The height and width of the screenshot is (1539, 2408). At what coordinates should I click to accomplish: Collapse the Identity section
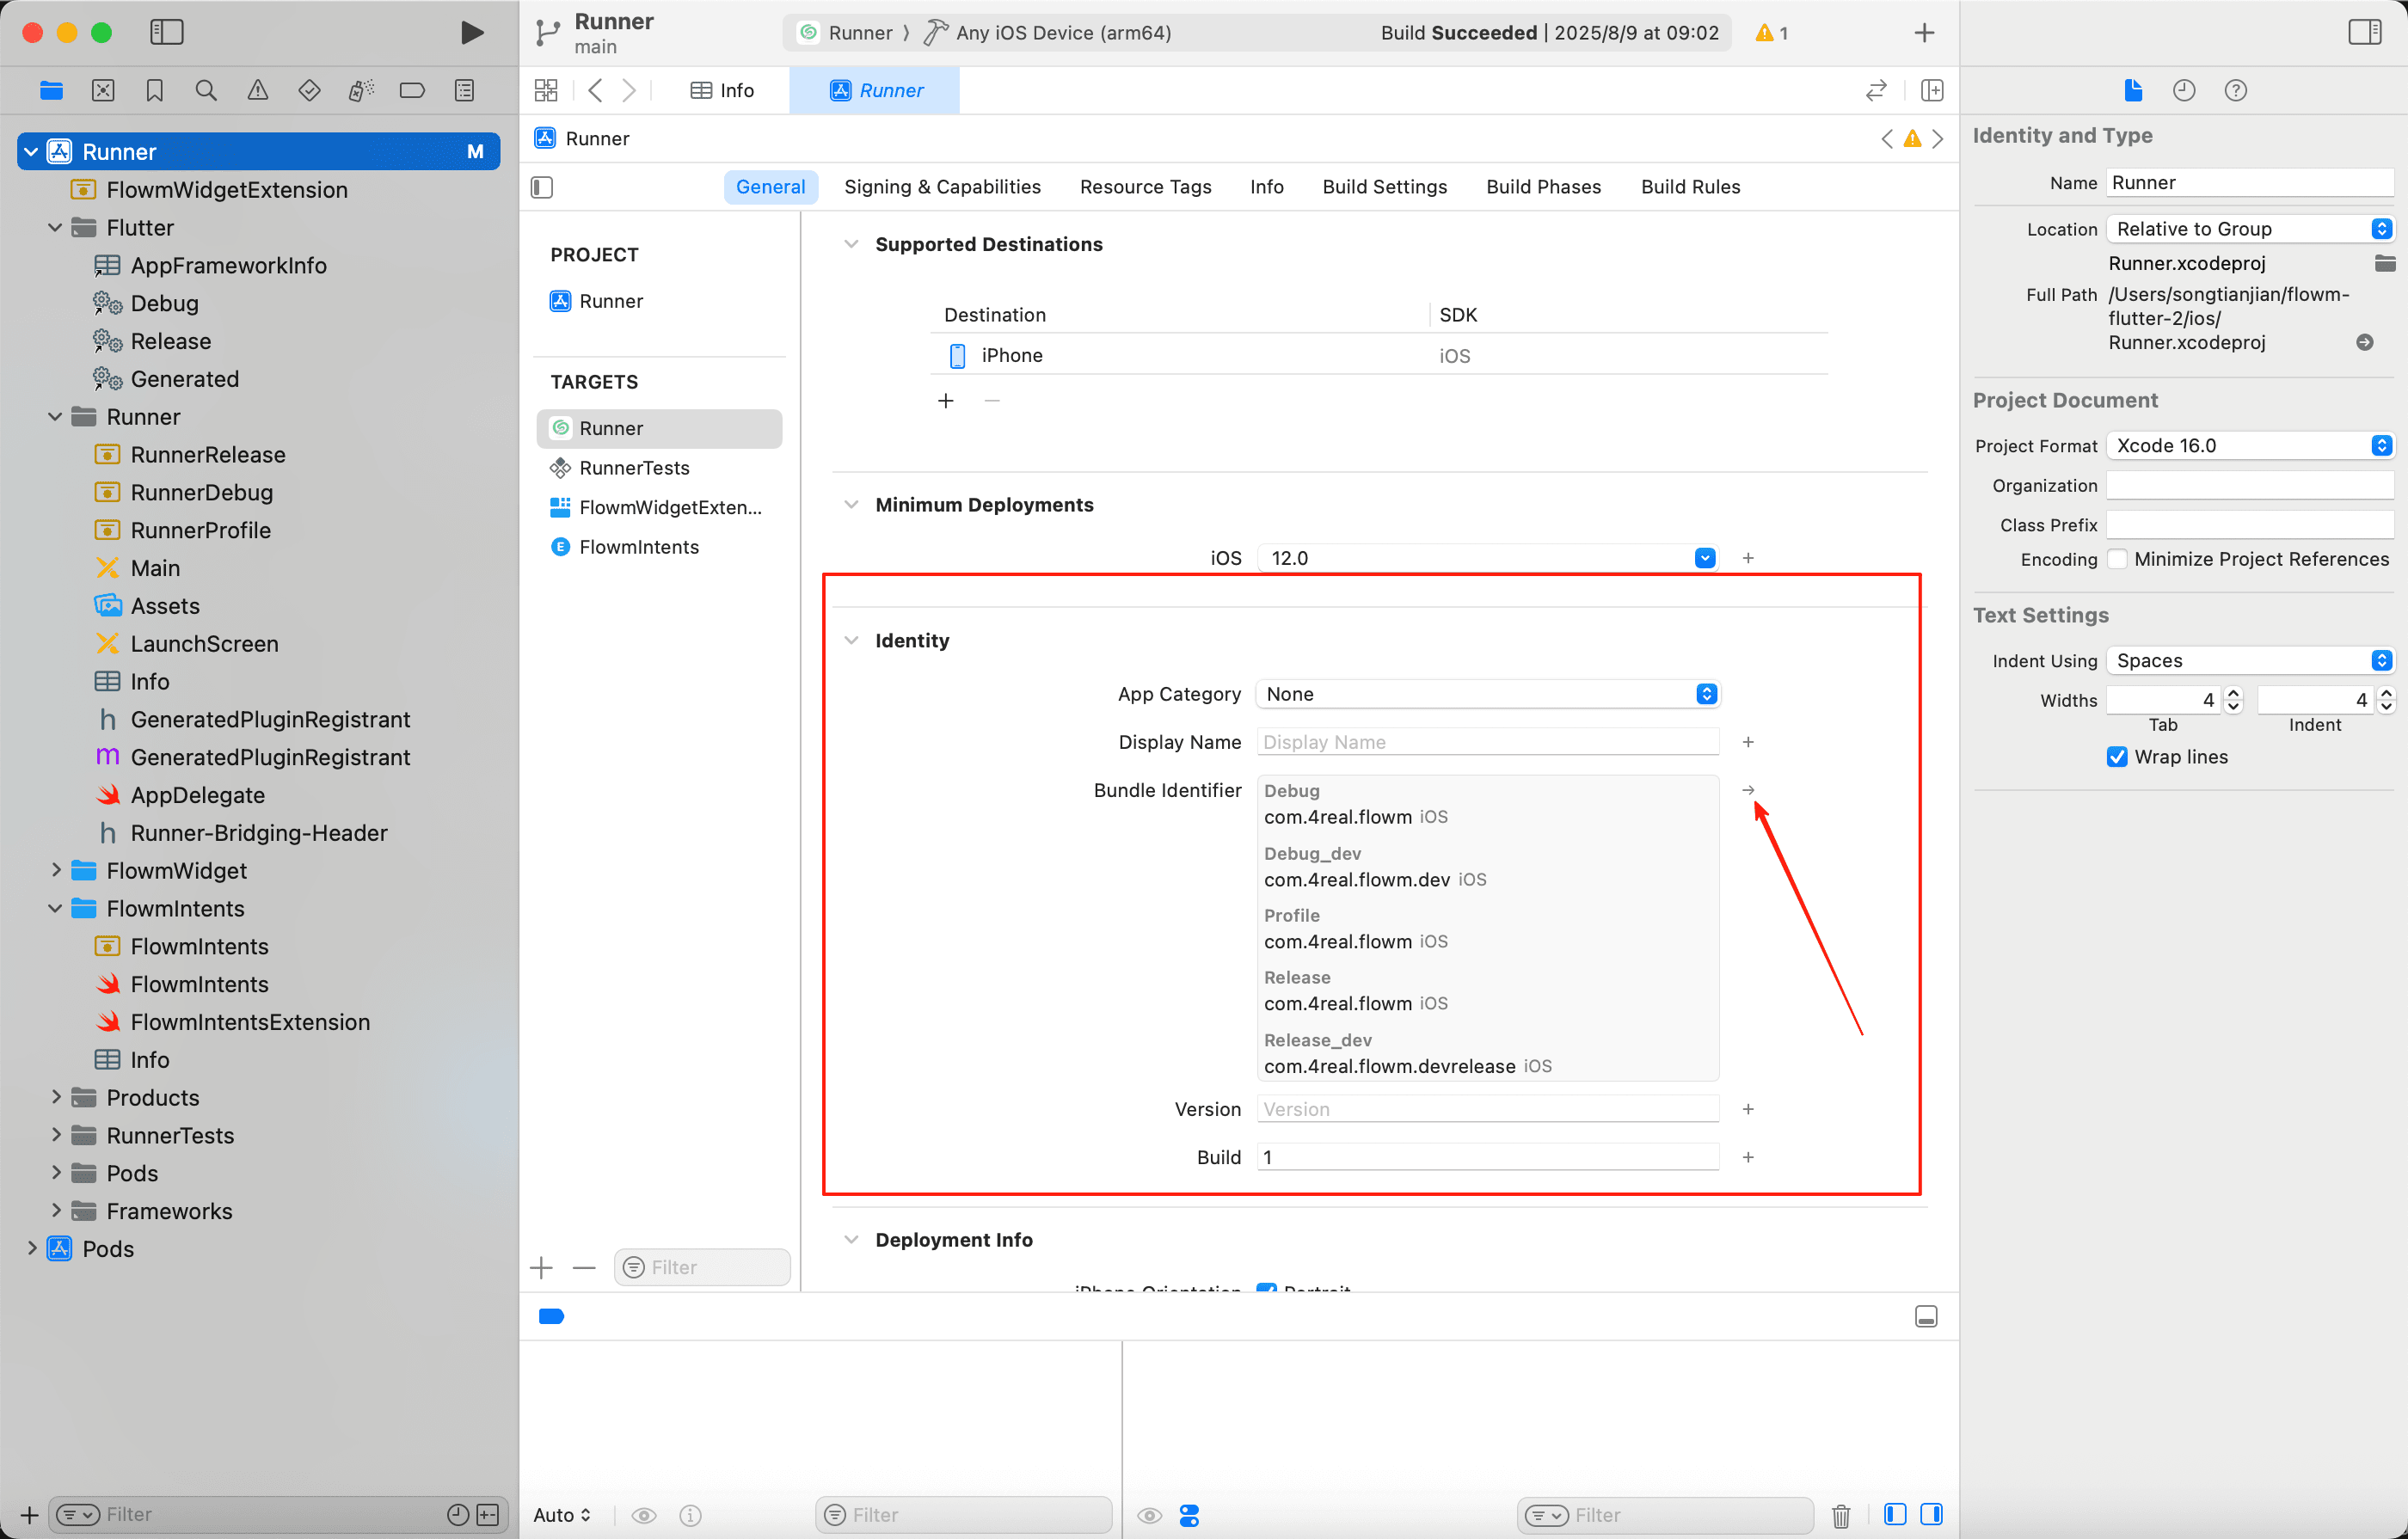[851, 641]
